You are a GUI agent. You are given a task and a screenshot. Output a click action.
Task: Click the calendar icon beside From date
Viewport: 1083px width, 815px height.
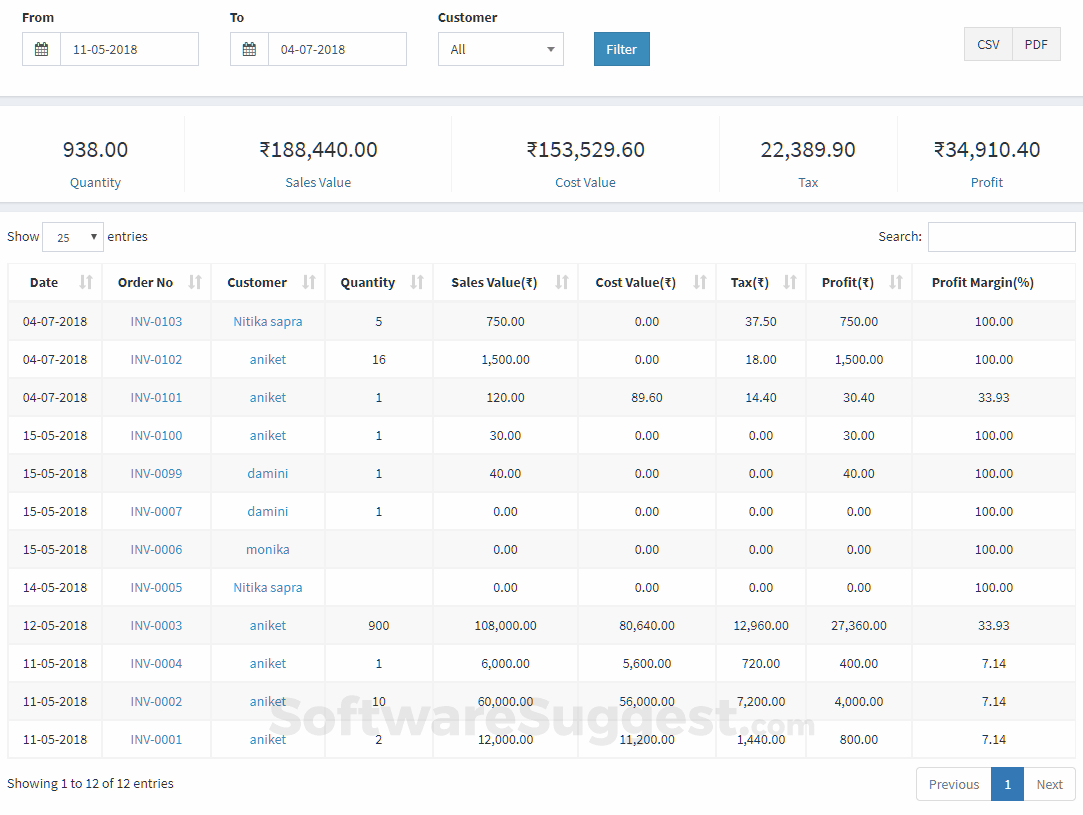coord(41,49)
